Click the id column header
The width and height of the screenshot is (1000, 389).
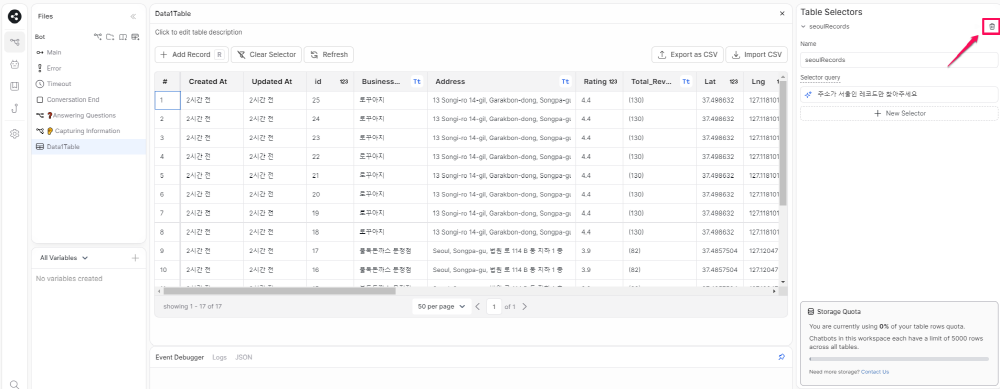click(330, 82)
